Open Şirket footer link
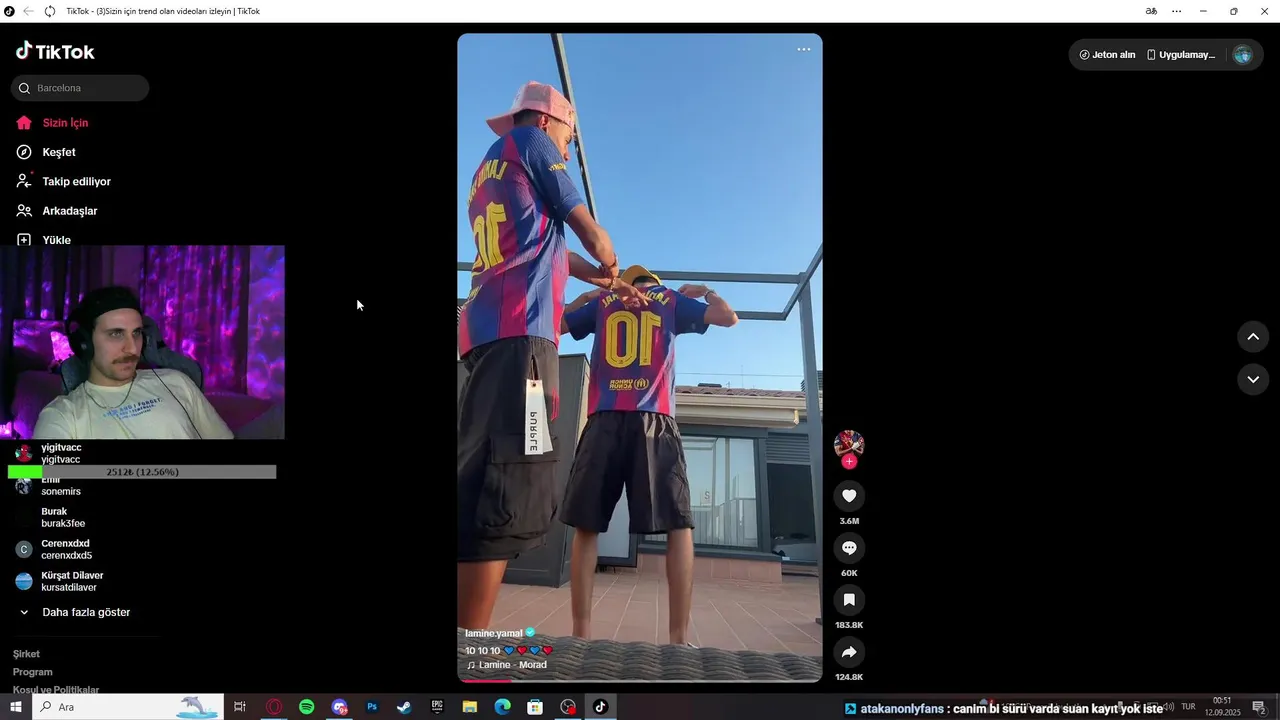This screenshot has width=1280, height=720. [x=26, y=654]
